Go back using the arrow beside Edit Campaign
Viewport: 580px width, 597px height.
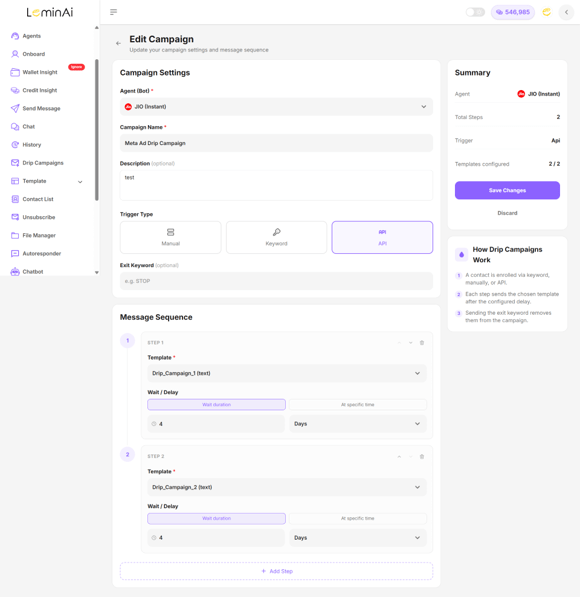click(x=118, y=43)
